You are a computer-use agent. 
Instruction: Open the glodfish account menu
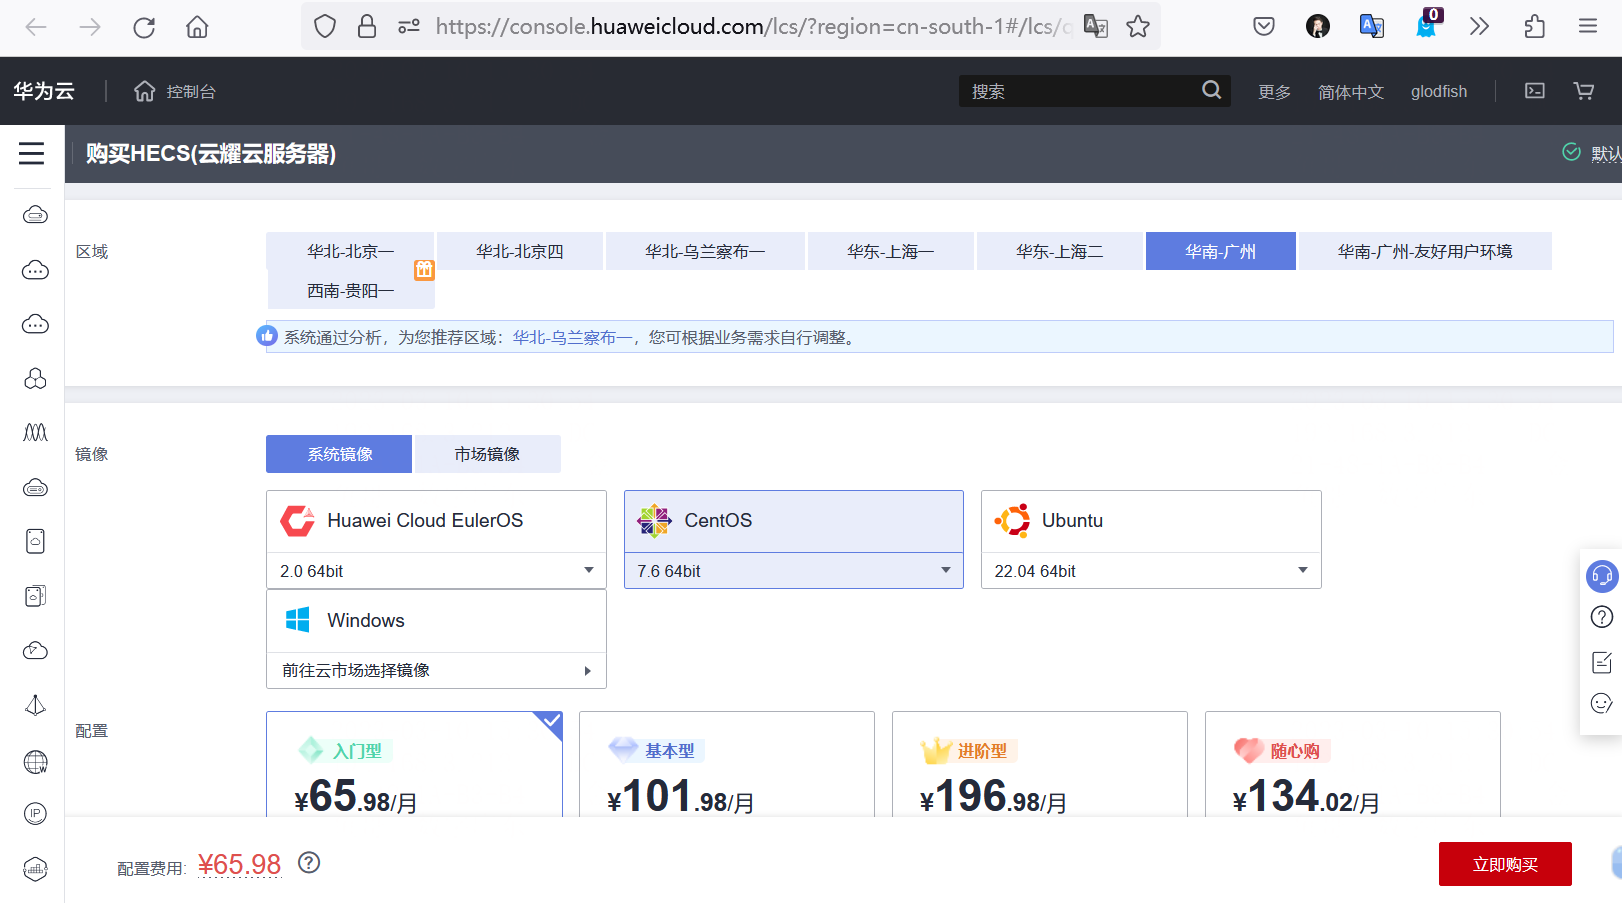click(1439, 92)
